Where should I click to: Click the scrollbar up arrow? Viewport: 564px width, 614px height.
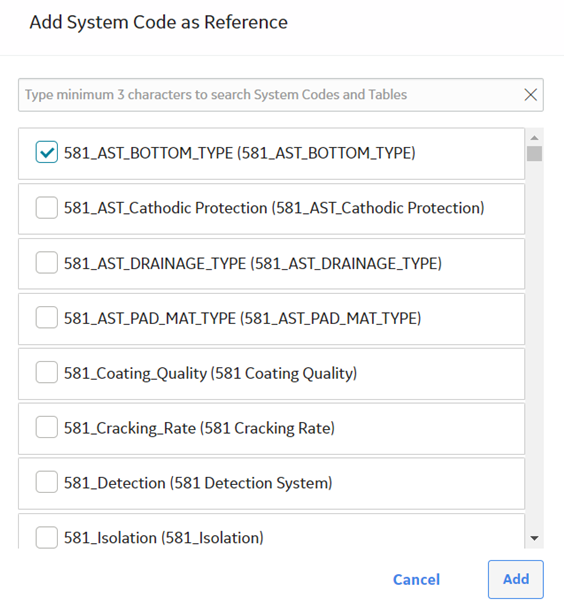pyautogui.click(x=534, y=137)
